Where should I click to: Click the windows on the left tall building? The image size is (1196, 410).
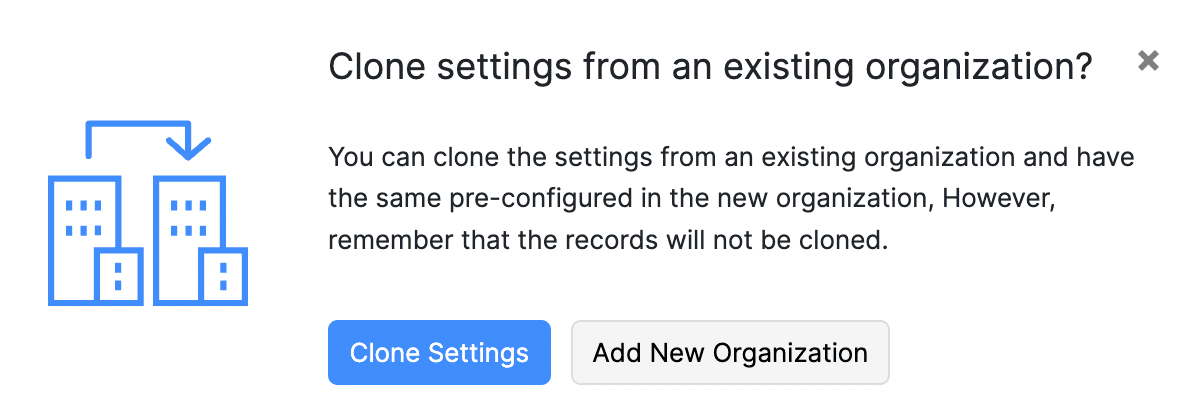pyautogui.click(x=82, y=218)
